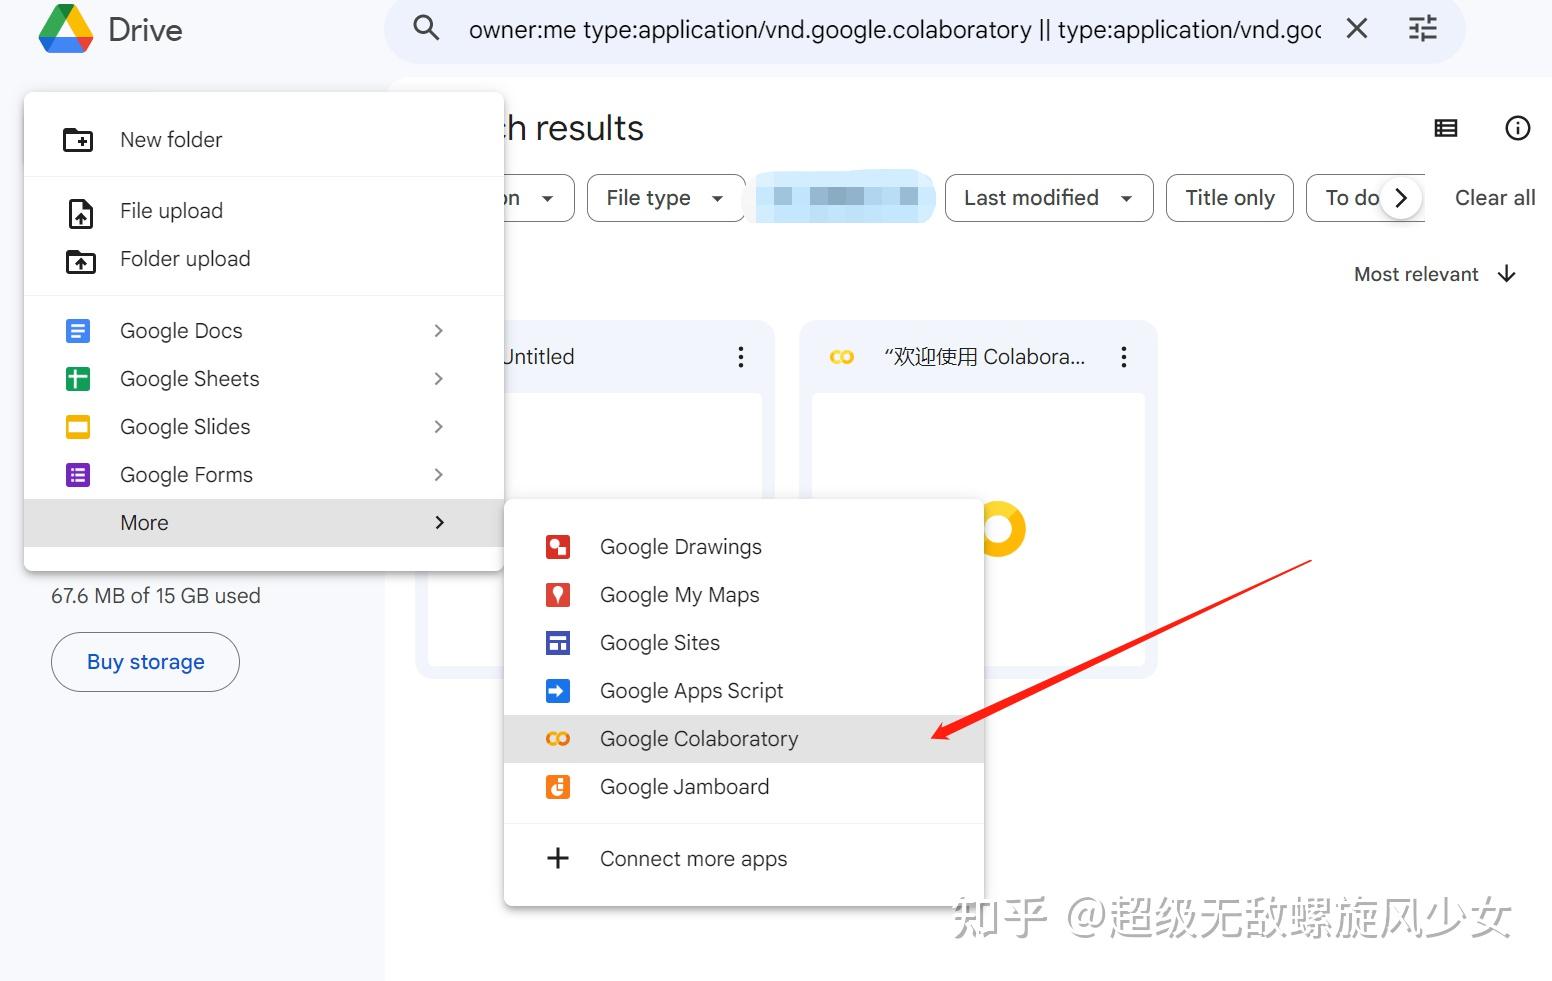Open the File type filter dropdown
1552x981 pixels.
pyautogui.click(x=664, y=197)
